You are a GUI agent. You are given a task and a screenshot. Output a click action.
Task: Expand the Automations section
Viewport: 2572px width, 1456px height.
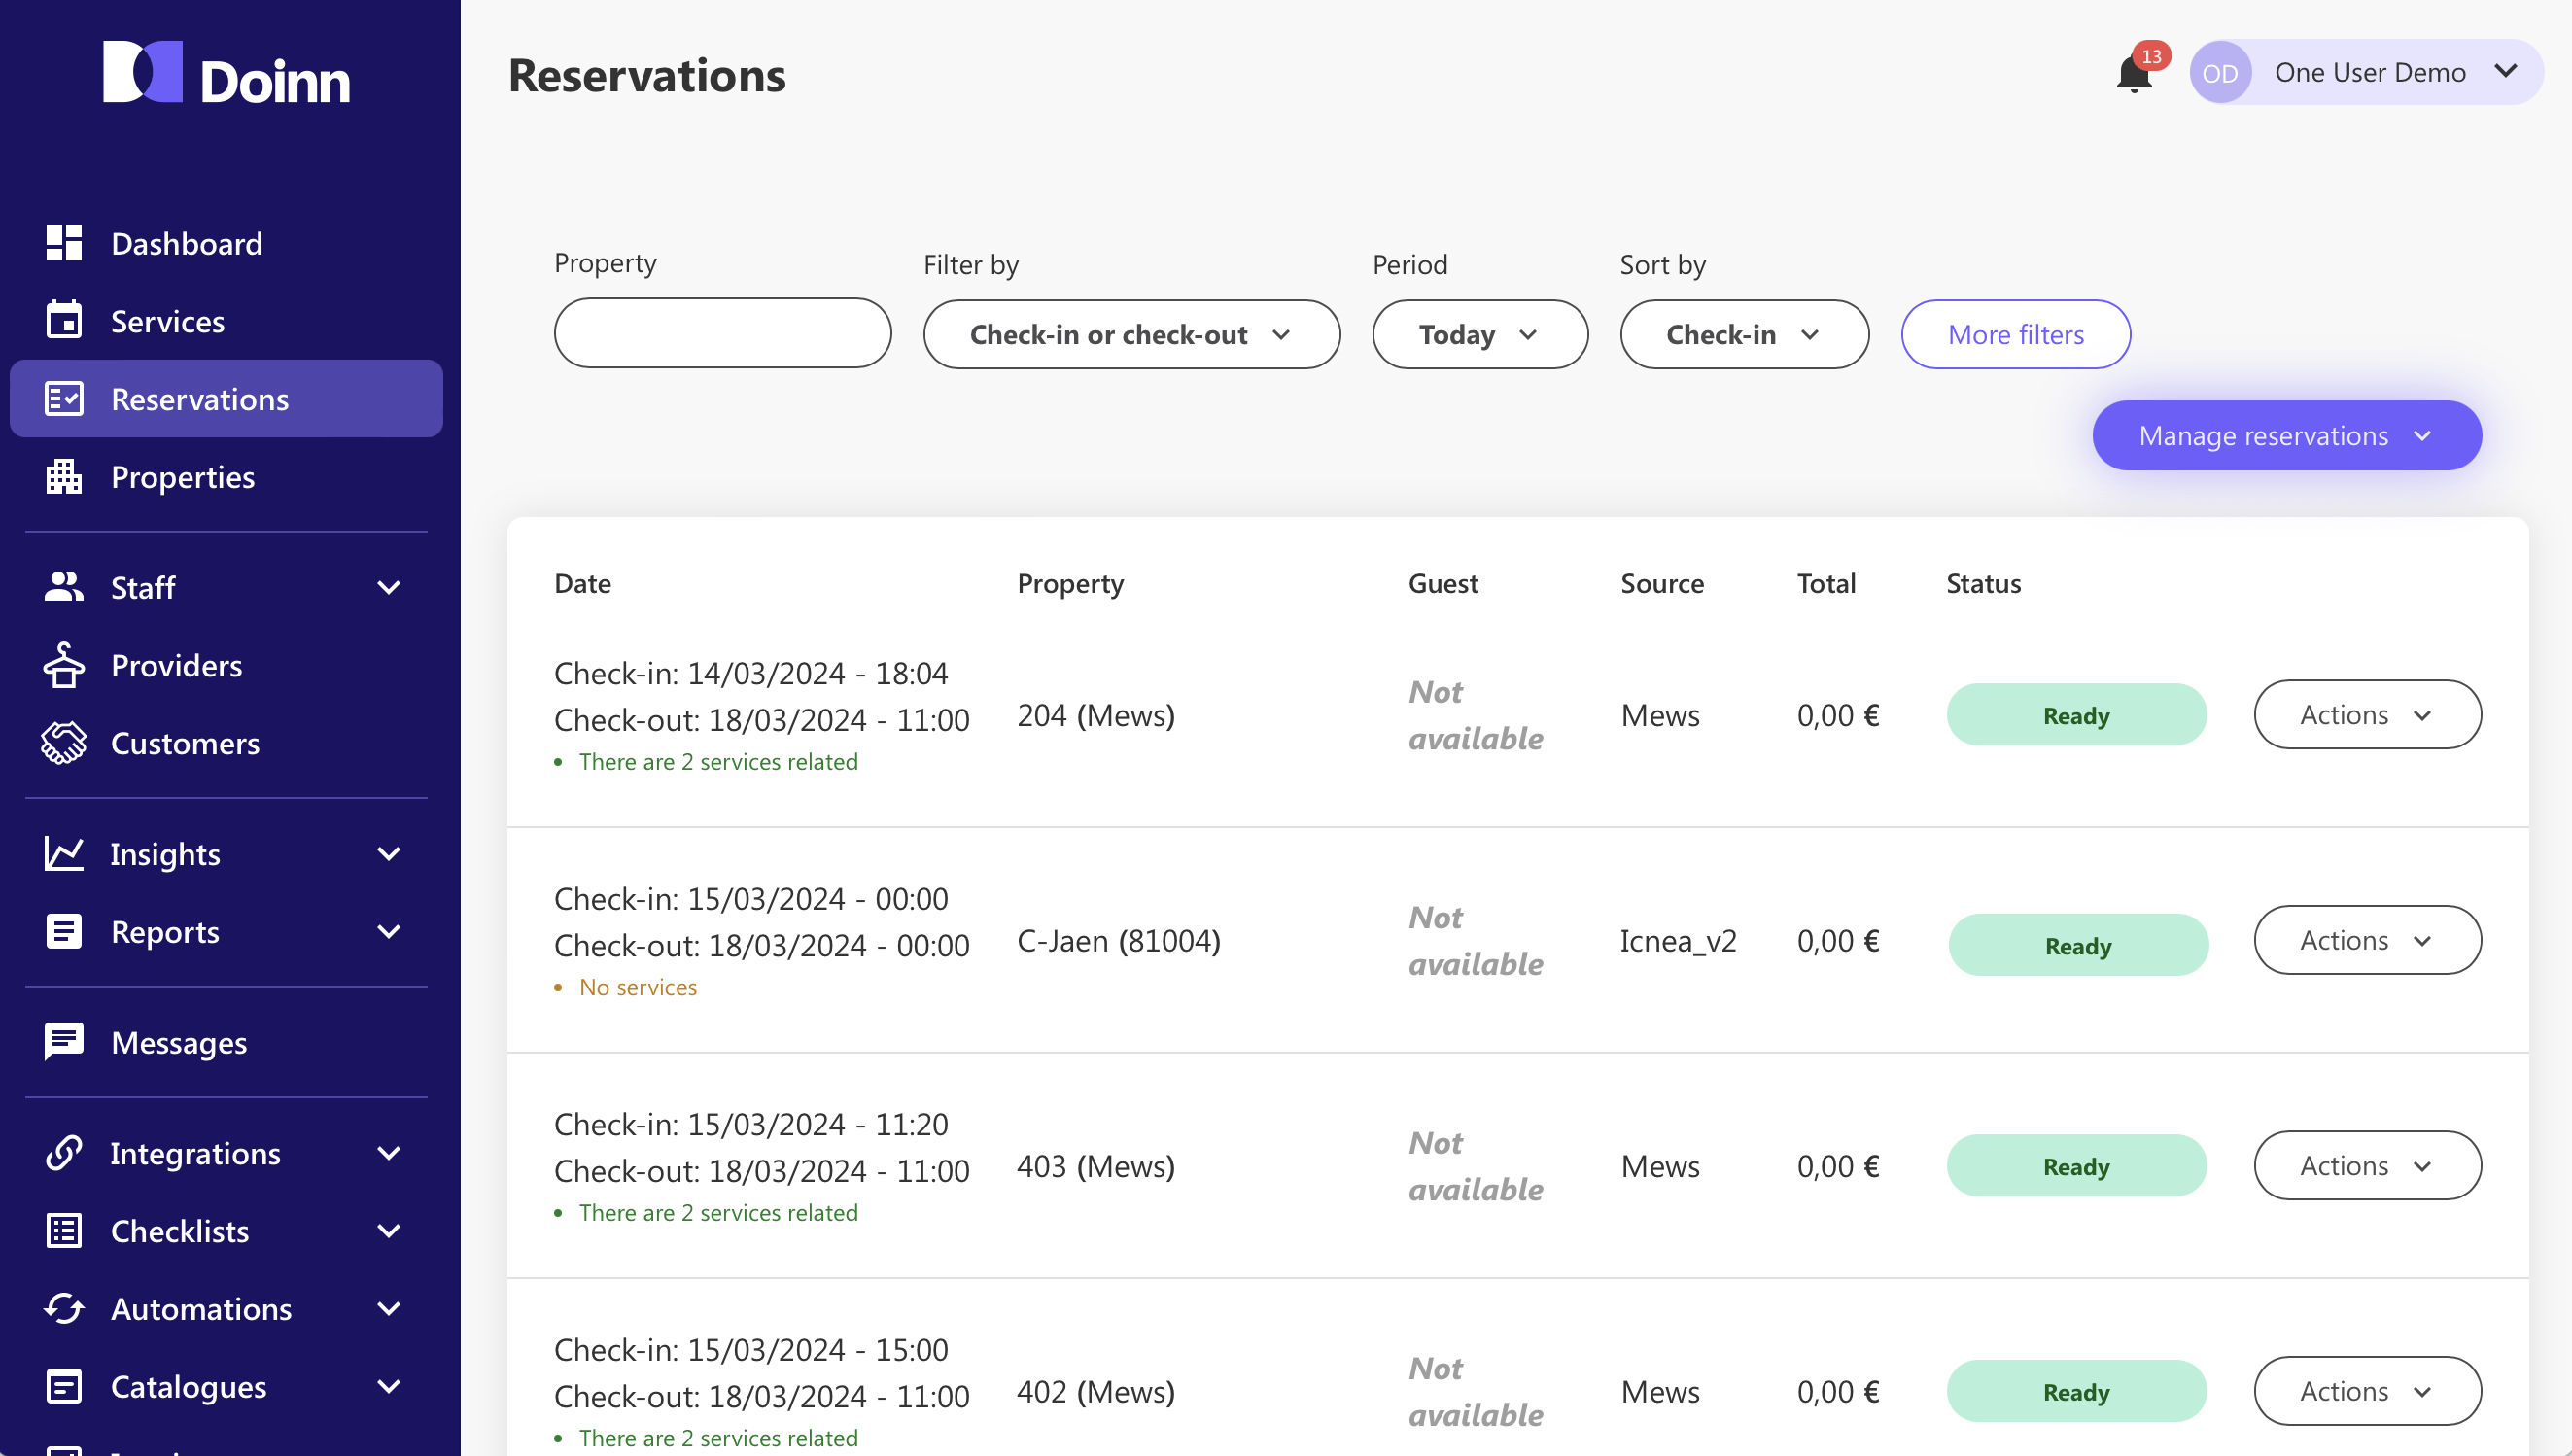click(x=390, y=1308)
